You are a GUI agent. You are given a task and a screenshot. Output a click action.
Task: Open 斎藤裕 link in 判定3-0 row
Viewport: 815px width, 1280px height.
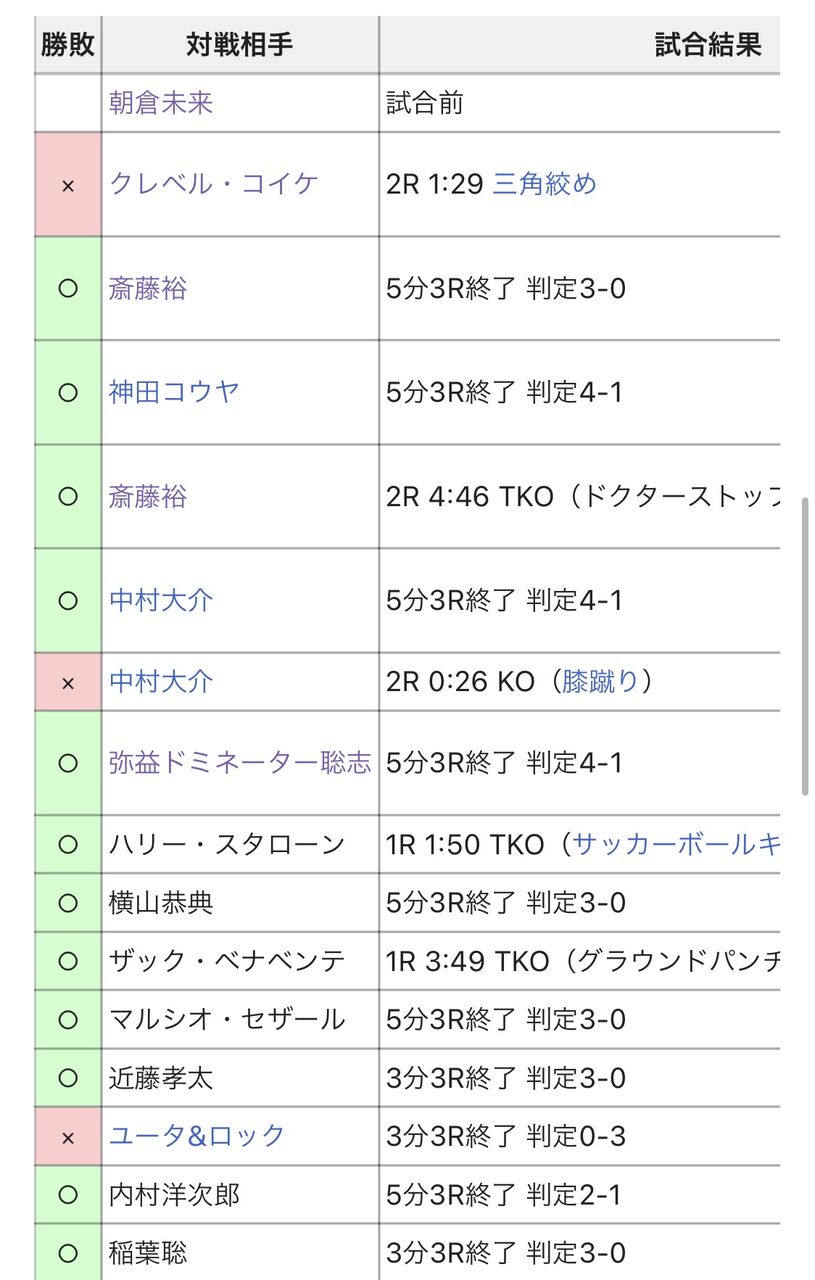(148, 289)
